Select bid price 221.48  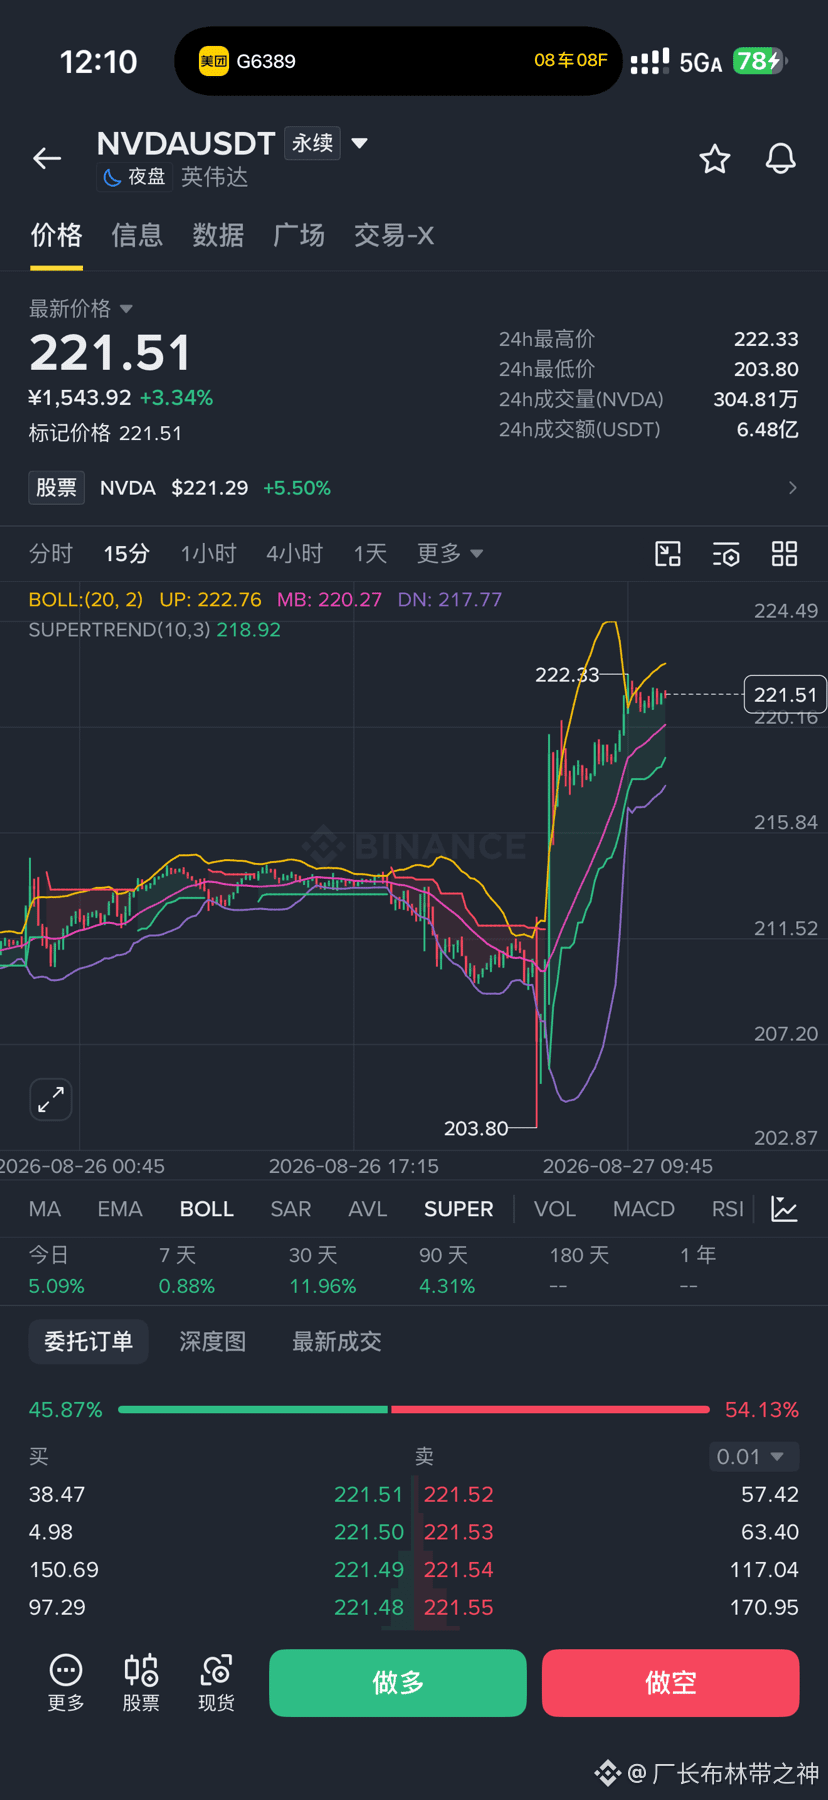click(x=368, y=1607)
